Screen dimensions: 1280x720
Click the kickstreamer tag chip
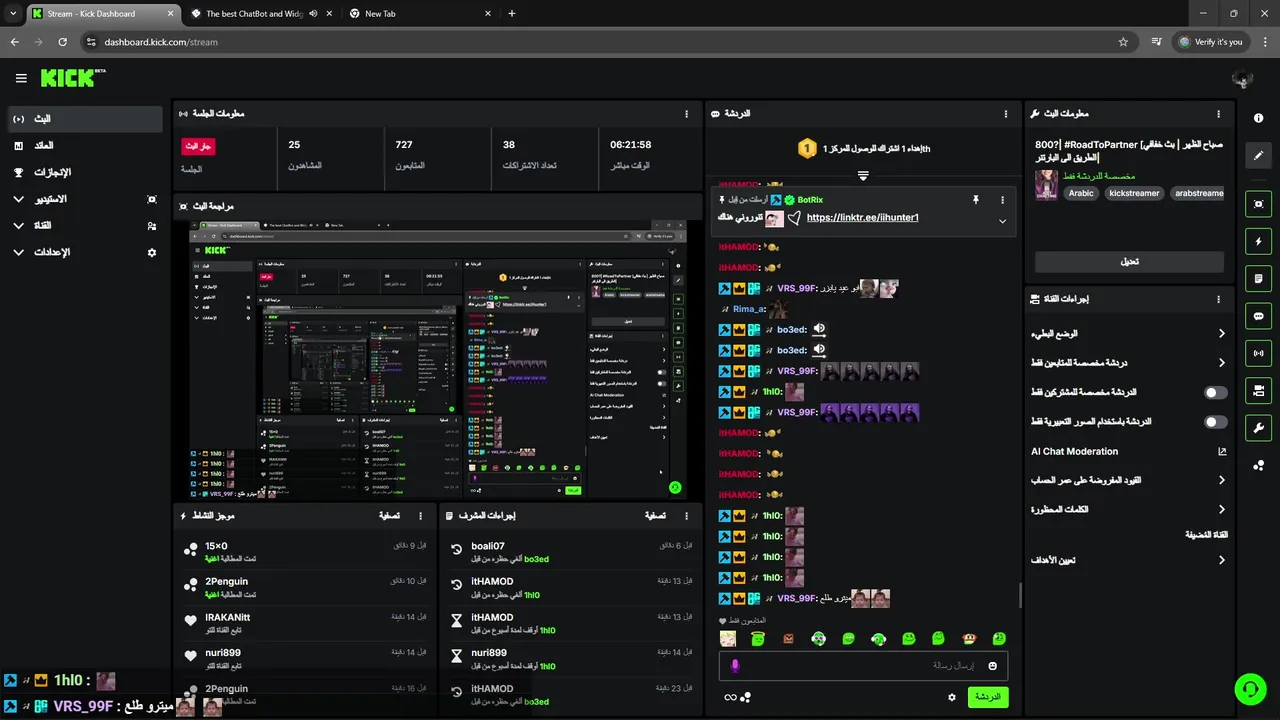(1134, 193)
